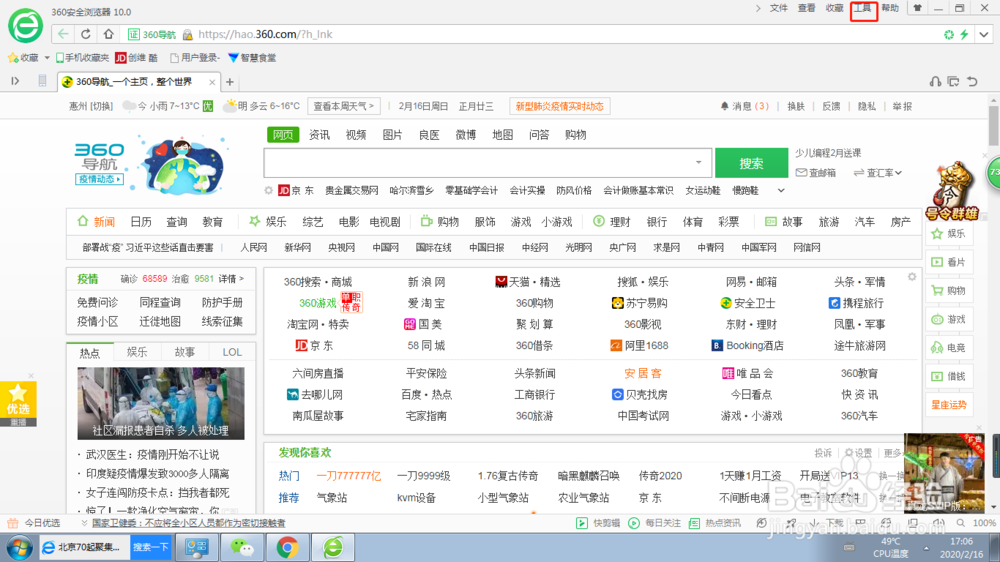Open the 携程旅行 link
Viewport: 1000px width, 562px height.
(x=857, y=303)
